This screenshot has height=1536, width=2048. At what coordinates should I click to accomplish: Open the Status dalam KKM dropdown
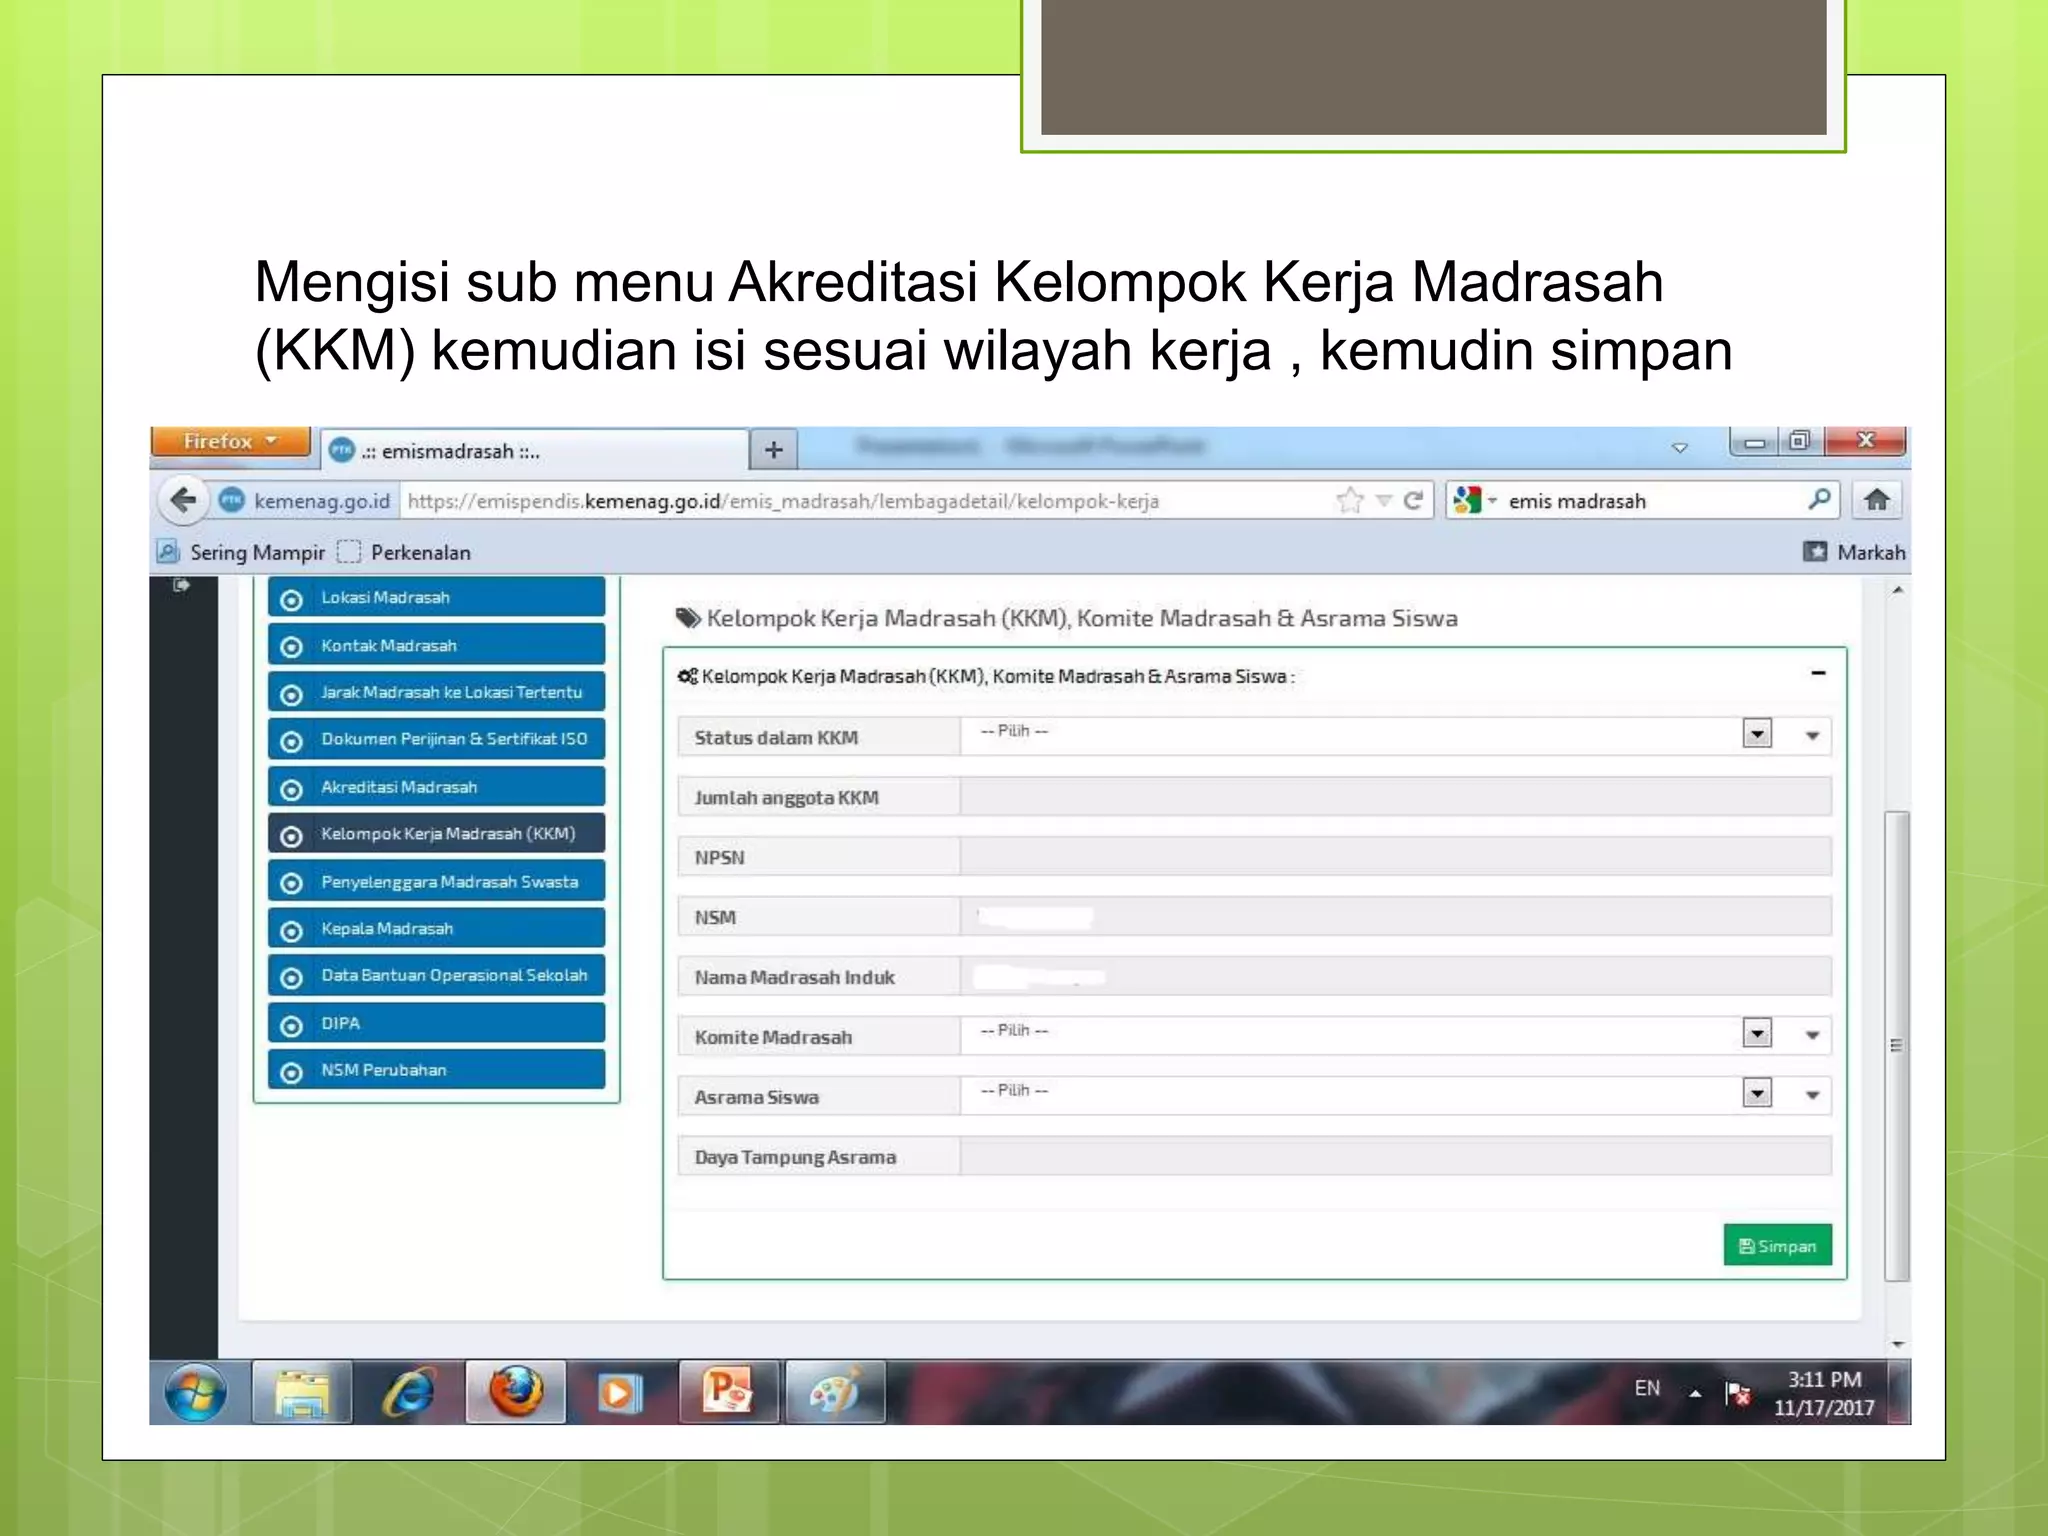point(1757,734)
